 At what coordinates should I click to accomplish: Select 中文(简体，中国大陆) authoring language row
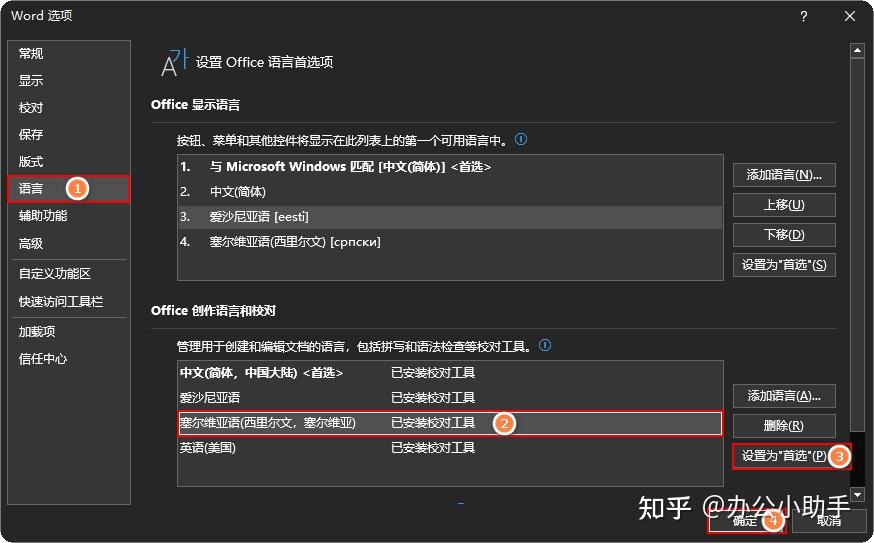pos(450,373)
